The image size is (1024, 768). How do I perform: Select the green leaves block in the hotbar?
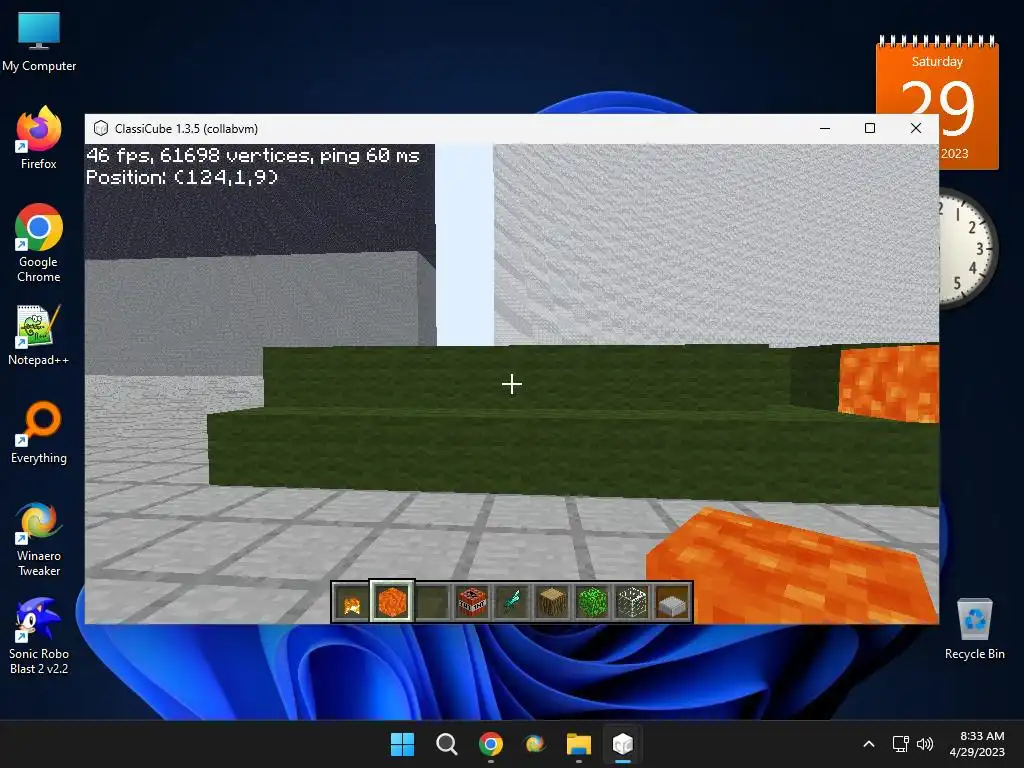tap(592, 602)
